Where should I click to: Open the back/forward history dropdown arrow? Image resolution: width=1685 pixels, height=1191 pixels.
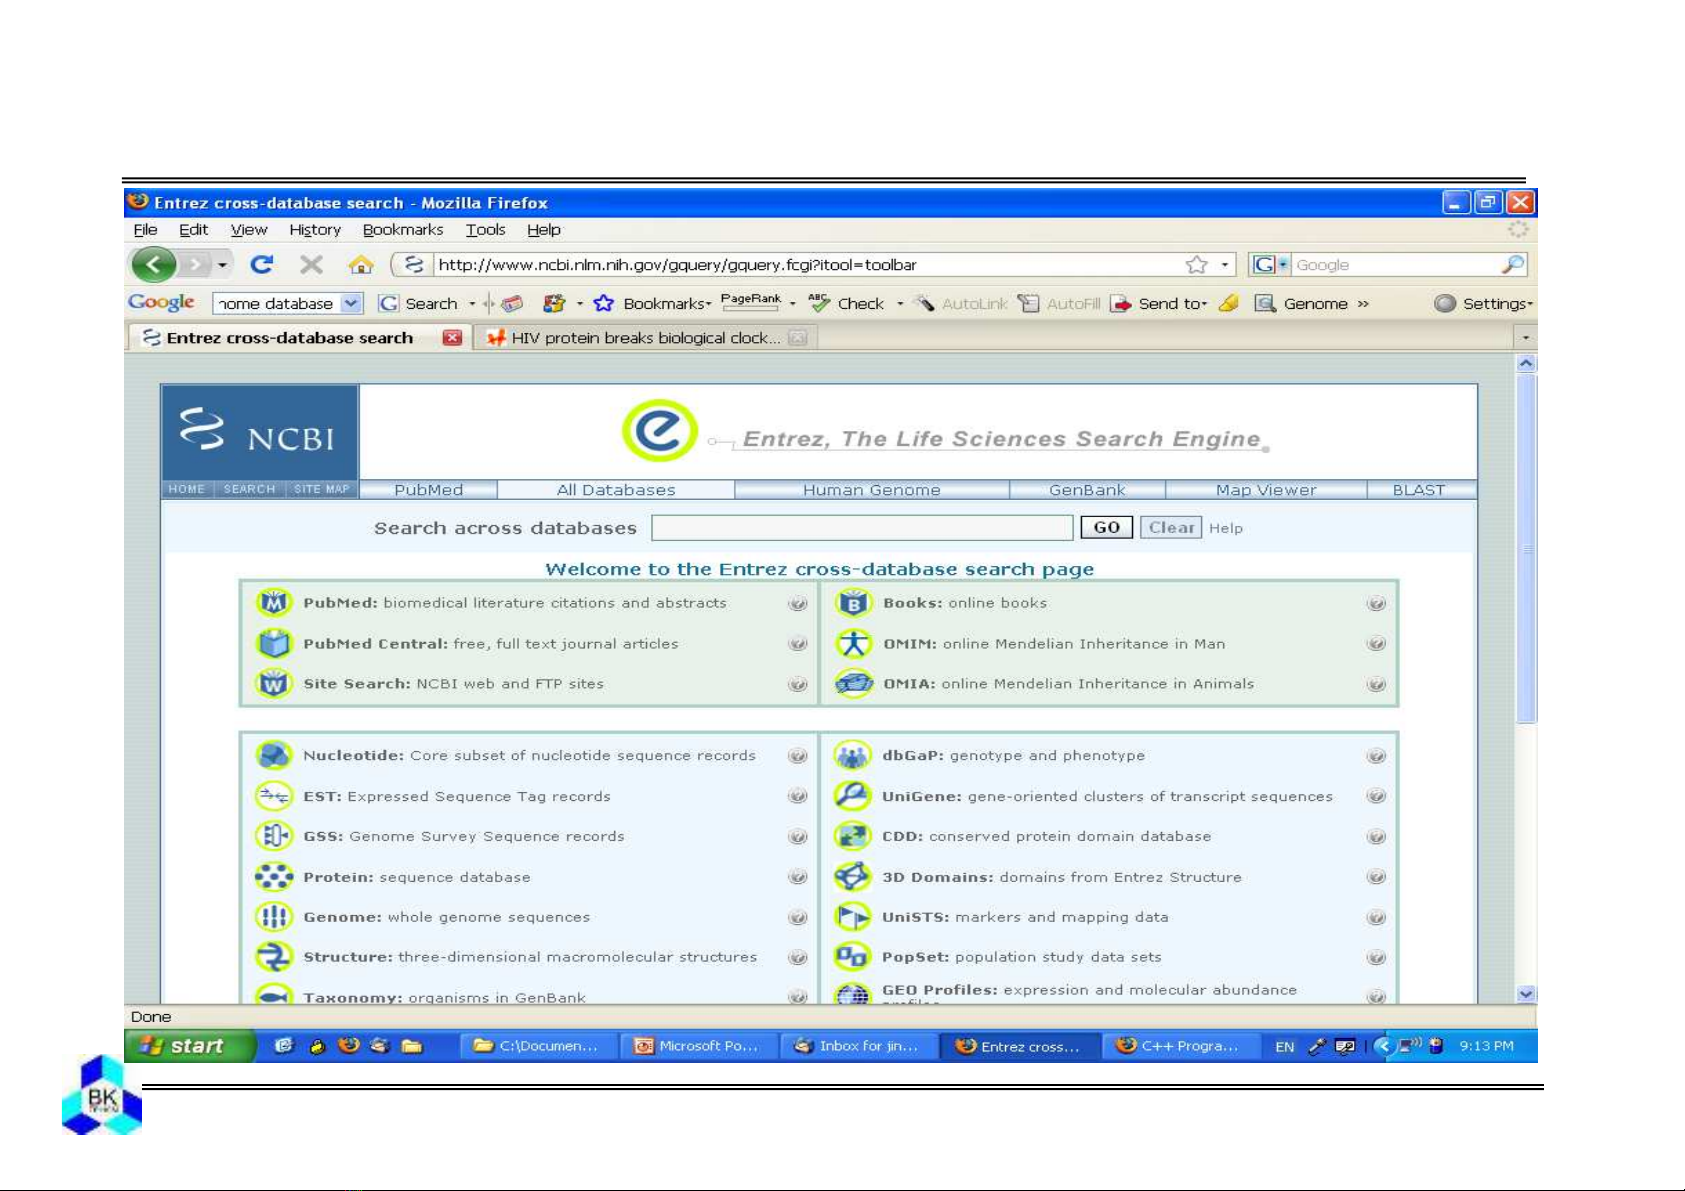[x=223, y=265]
